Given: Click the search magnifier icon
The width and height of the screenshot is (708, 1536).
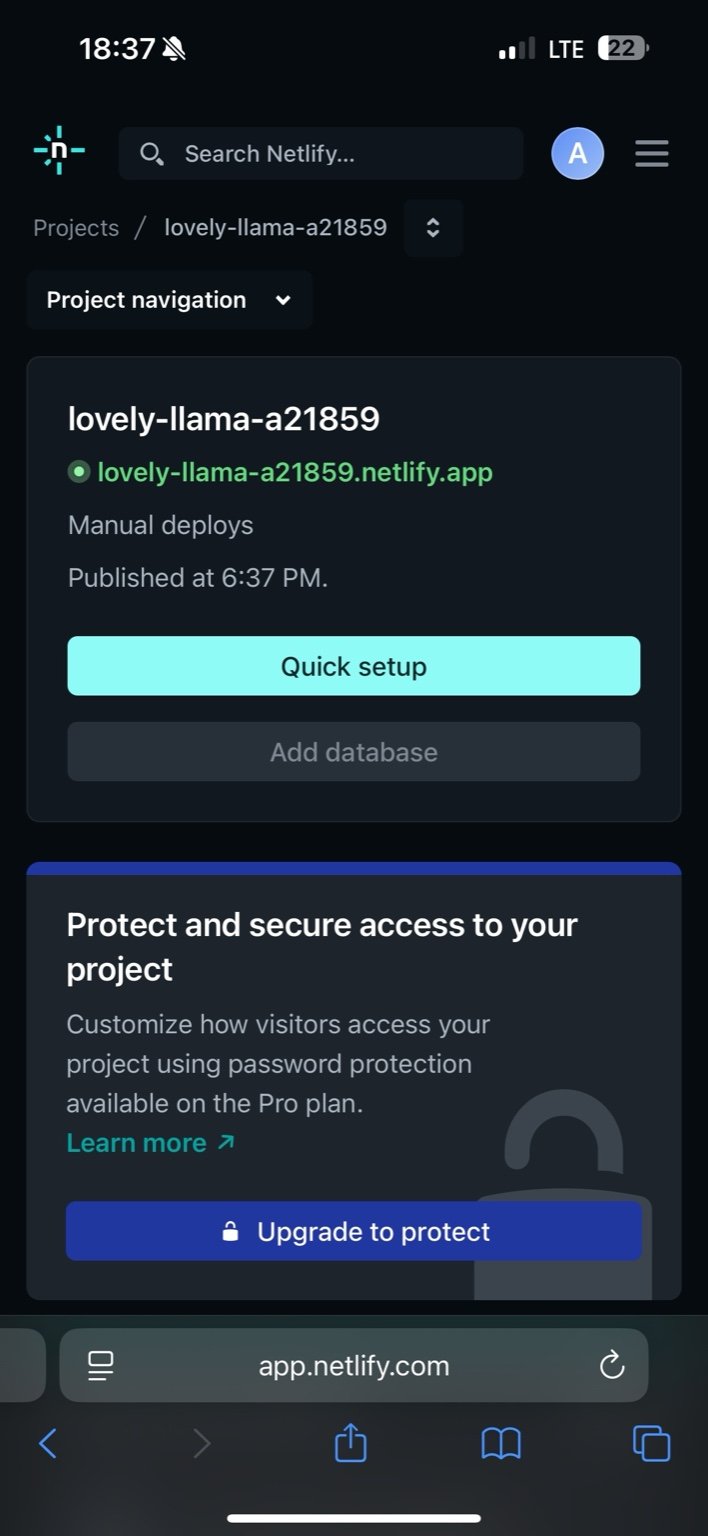Looking at the screenshot, I should point(151,154).
